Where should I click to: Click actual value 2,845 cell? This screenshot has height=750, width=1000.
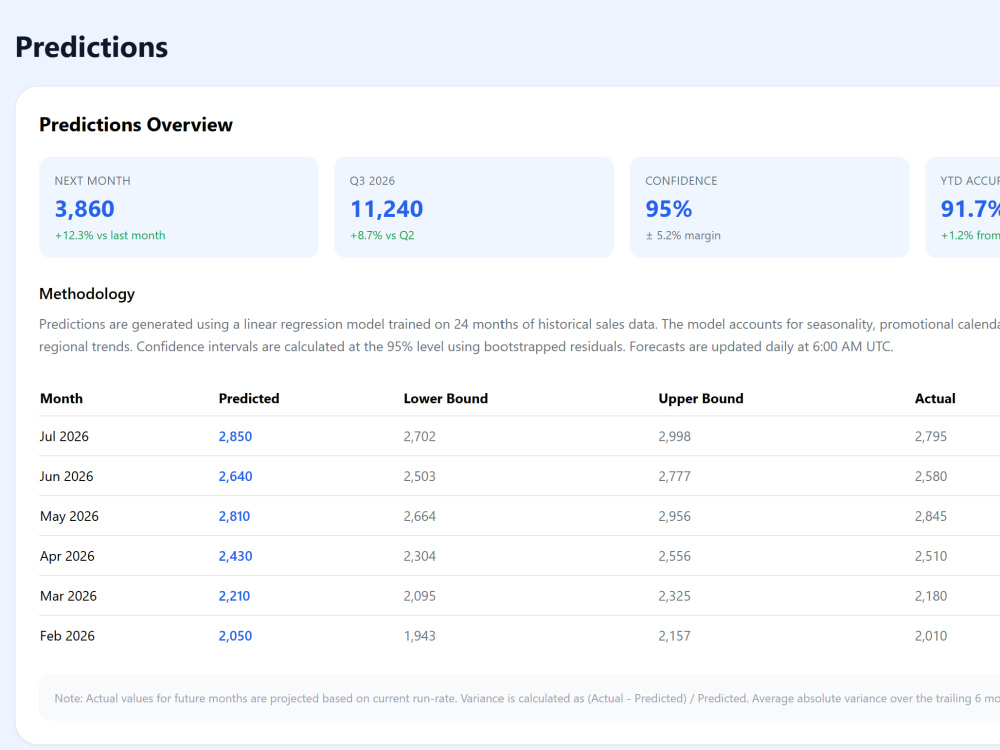click(x=931, y=516)
